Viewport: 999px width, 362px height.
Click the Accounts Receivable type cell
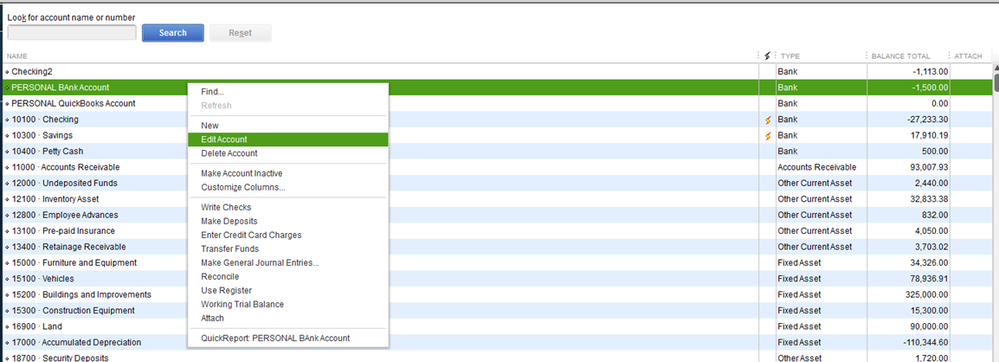[817, 167]
